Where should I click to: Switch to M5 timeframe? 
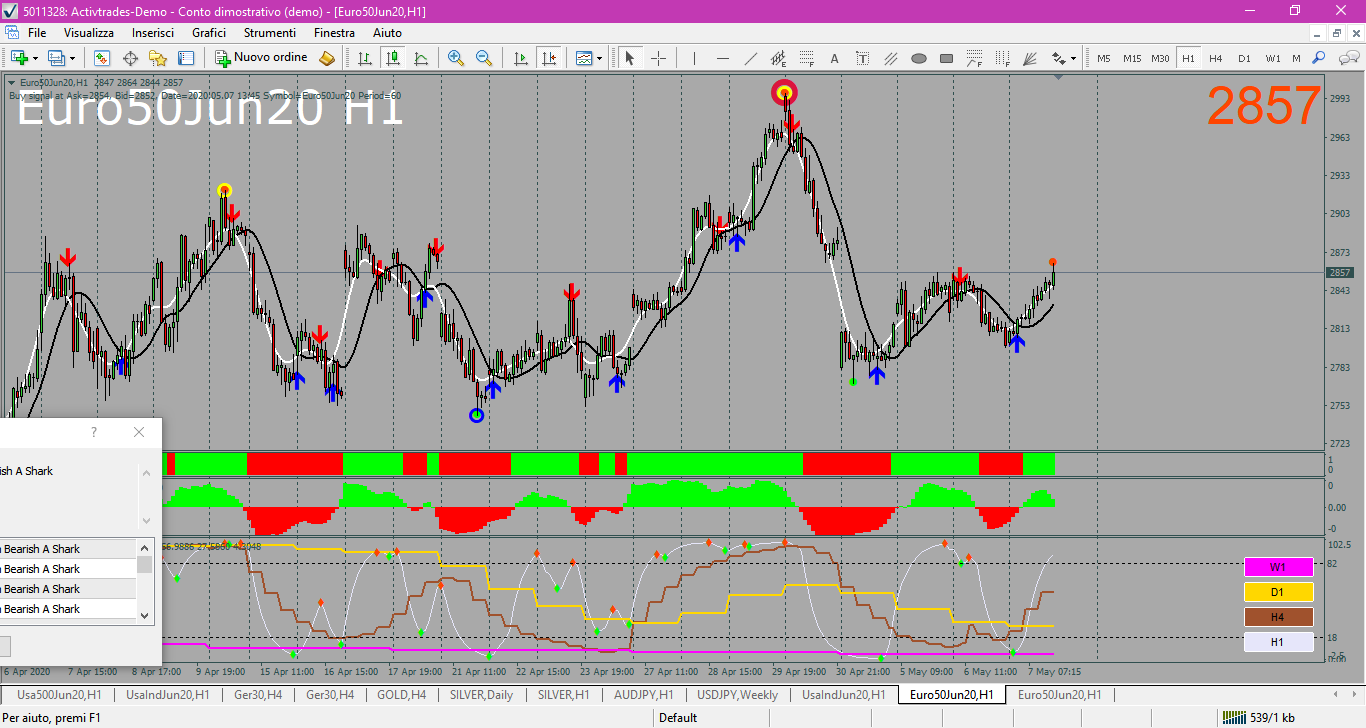click(1104, 58)
